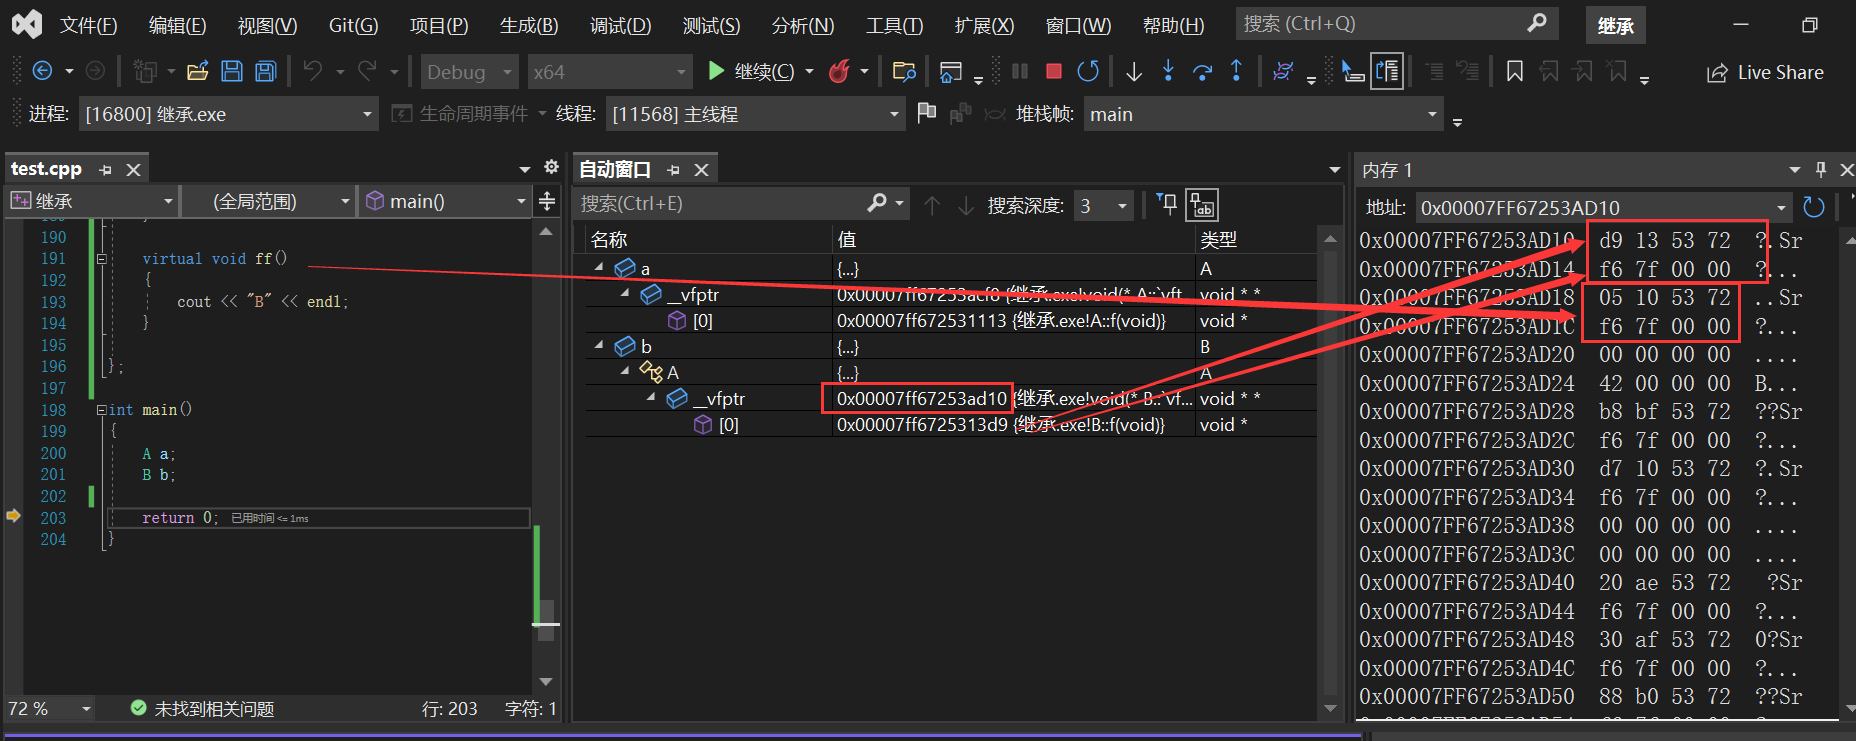Click the memory address input field

click(x=1595, y=208)
